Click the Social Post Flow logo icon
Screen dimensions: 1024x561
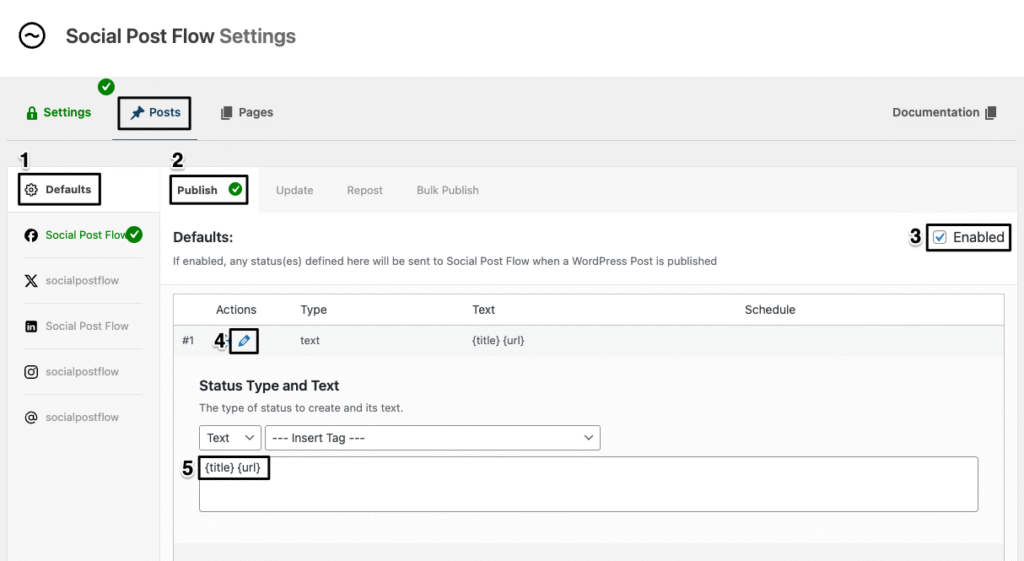tap(31, 36)
